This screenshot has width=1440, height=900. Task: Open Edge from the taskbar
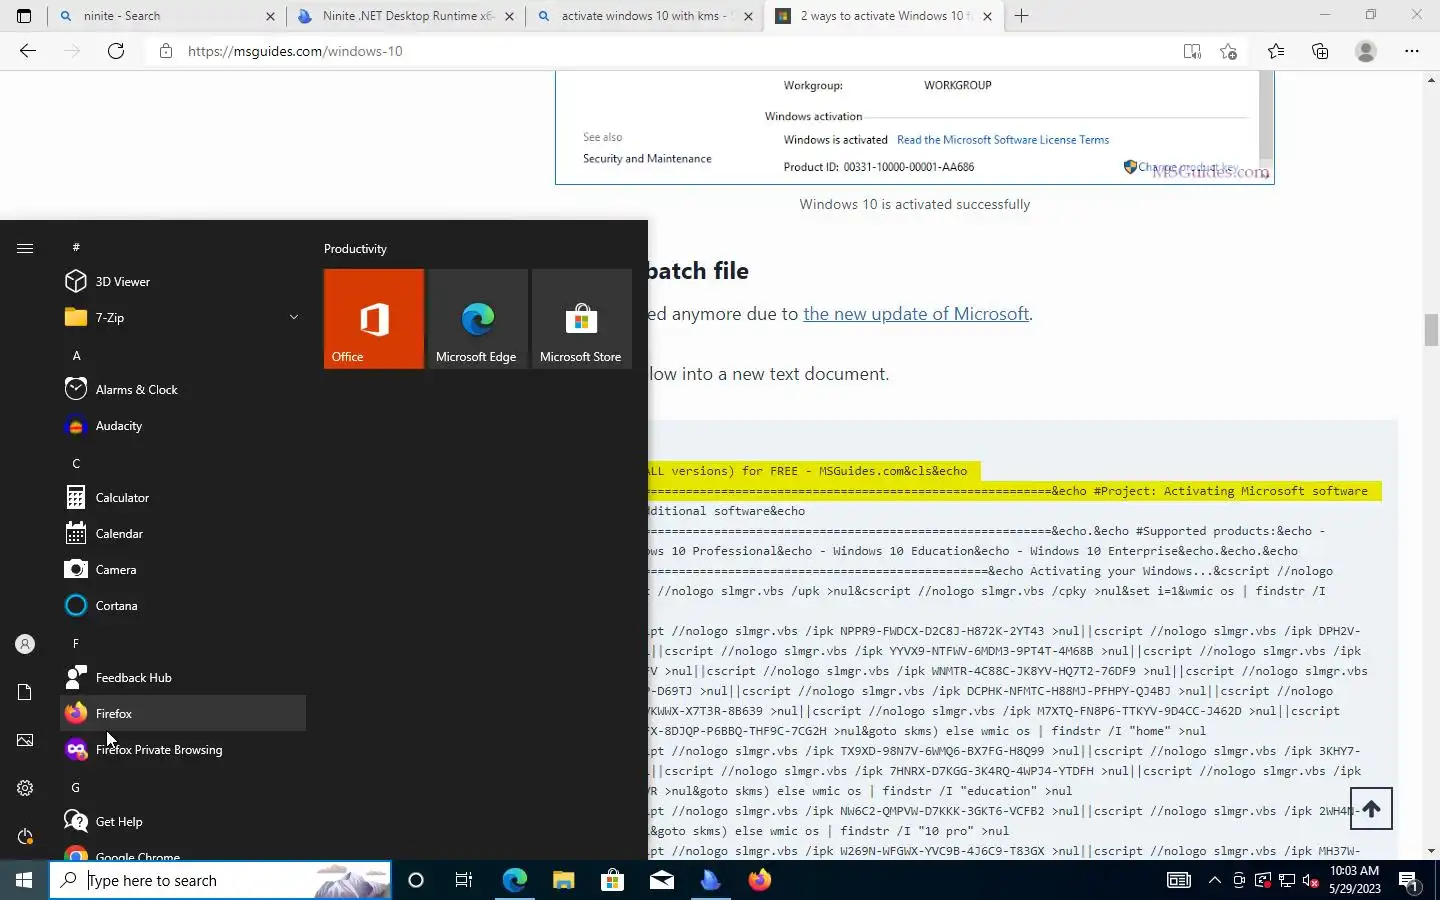click(514, 880)
